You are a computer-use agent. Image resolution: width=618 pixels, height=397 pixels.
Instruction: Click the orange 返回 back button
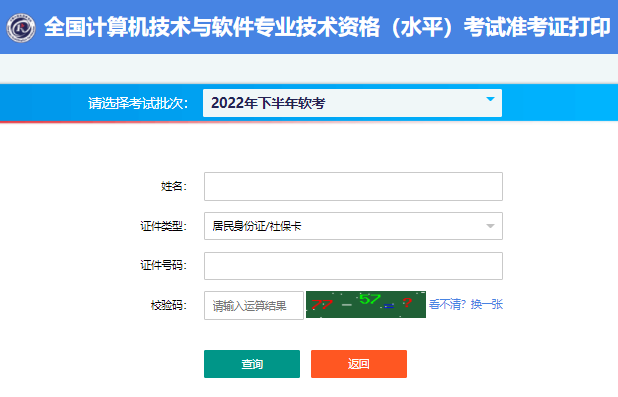point(359,364)
